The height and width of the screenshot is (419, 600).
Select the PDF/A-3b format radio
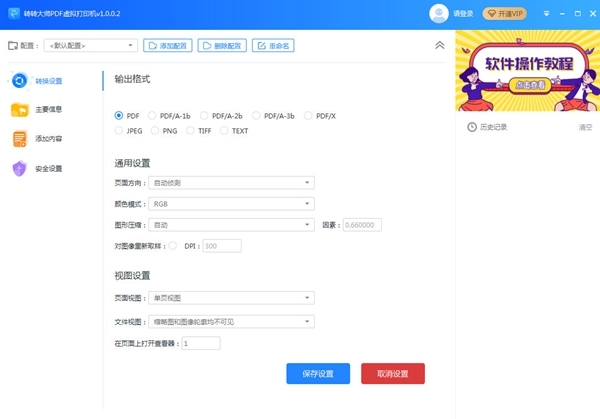(256, 116)
